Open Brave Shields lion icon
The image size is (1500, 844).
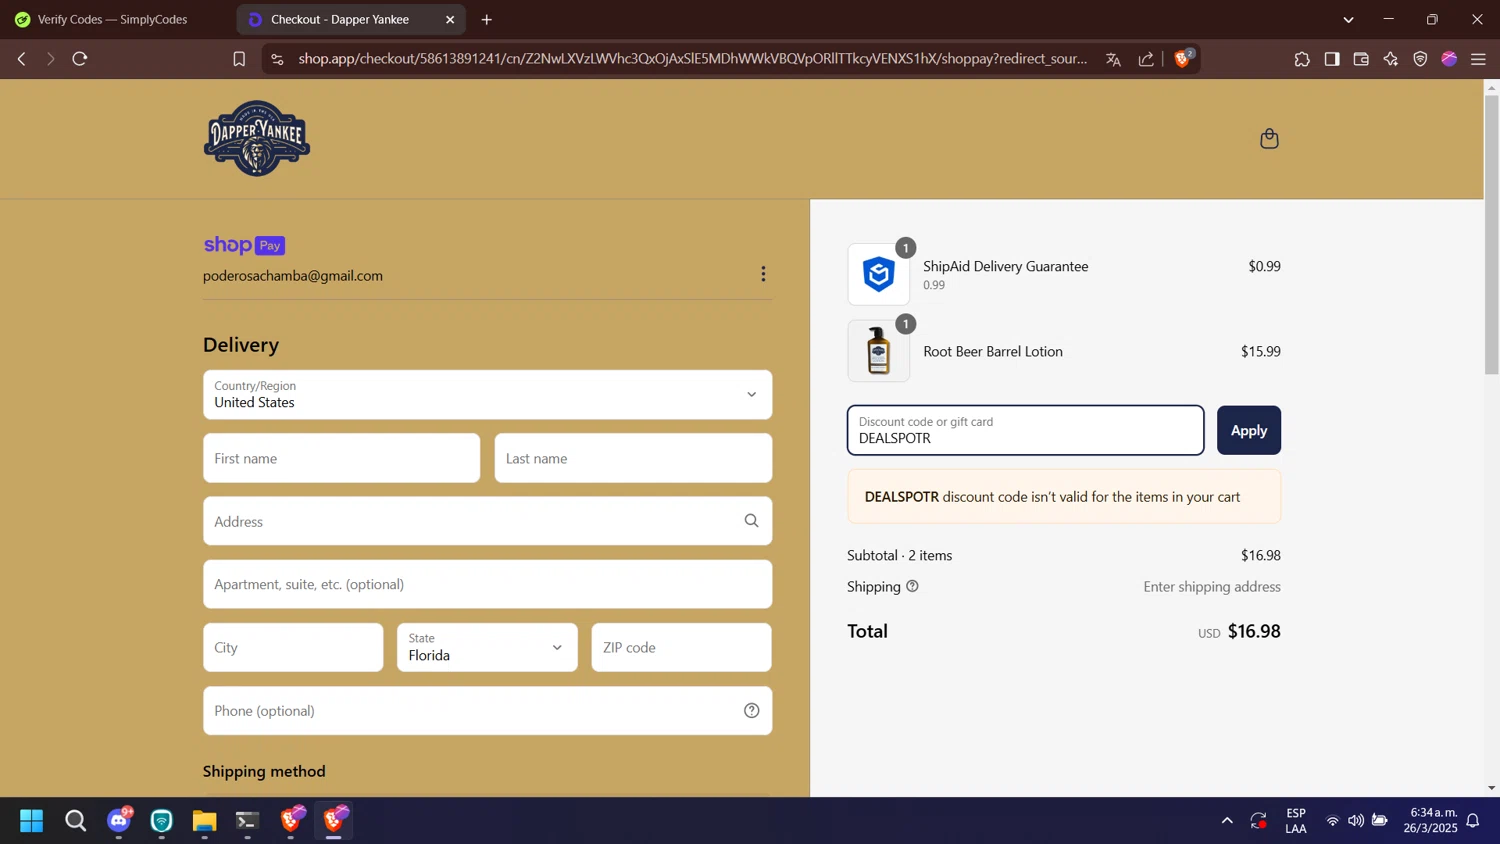(1183, 59)
